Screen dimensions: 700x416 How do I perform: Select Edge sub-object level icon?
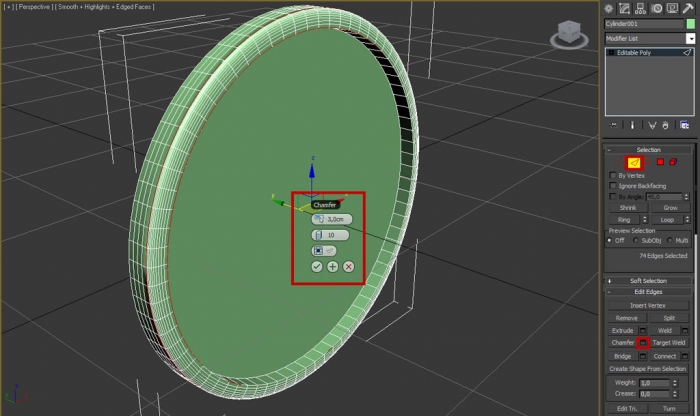[x=634, y=162]
